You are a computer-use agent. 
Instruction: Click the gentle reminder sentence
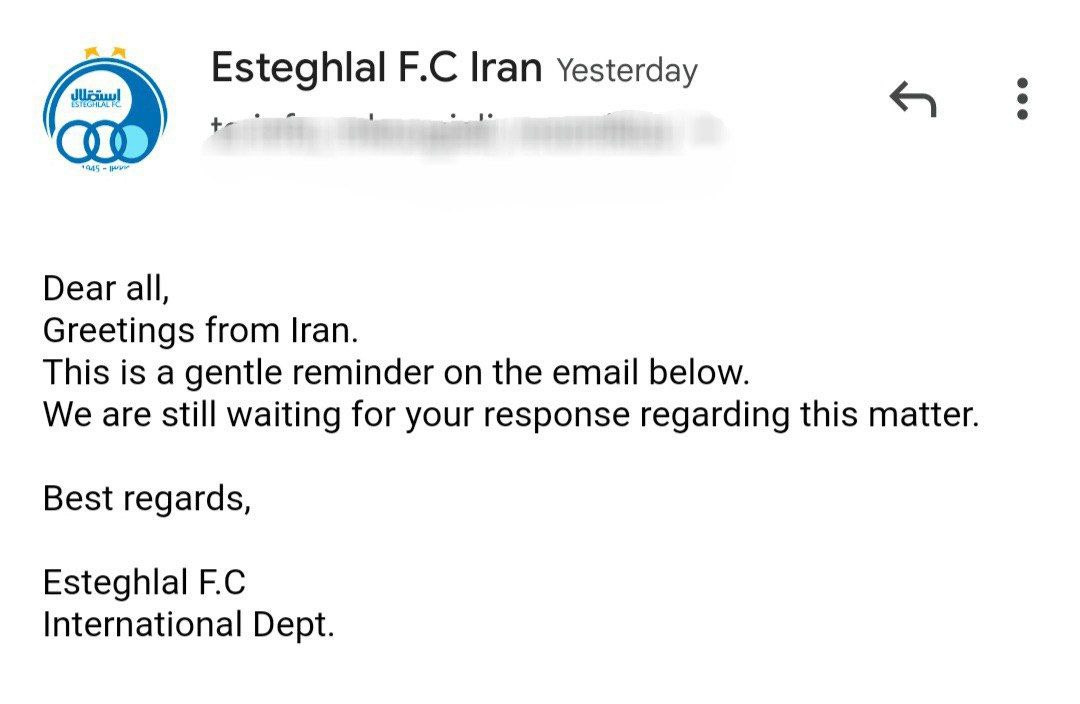(396, 372)
